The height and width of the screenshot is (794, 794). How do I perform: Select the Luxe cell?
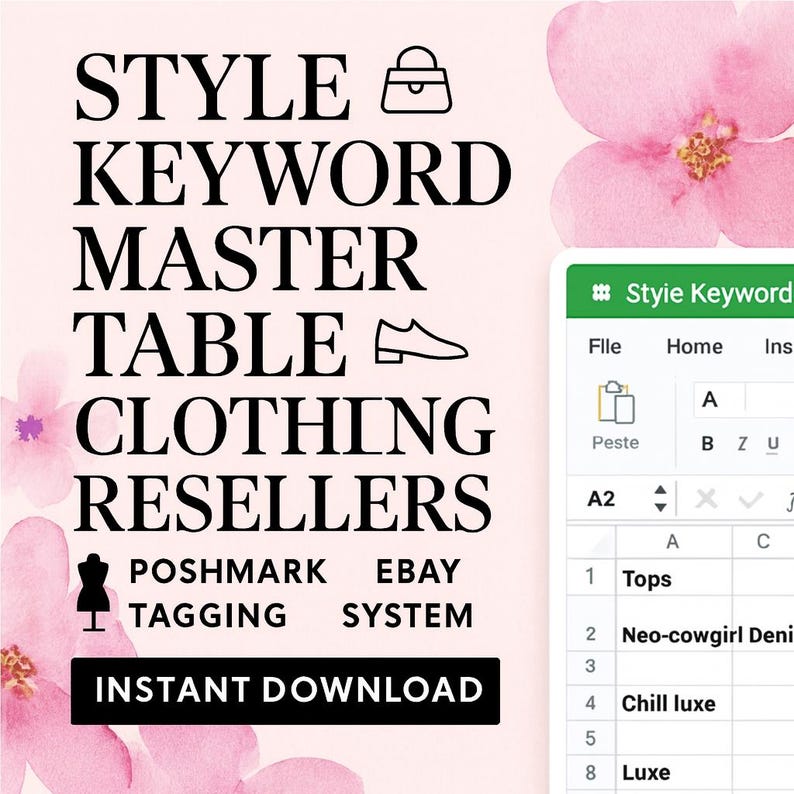pyautogui.click(x=674, y=773)
